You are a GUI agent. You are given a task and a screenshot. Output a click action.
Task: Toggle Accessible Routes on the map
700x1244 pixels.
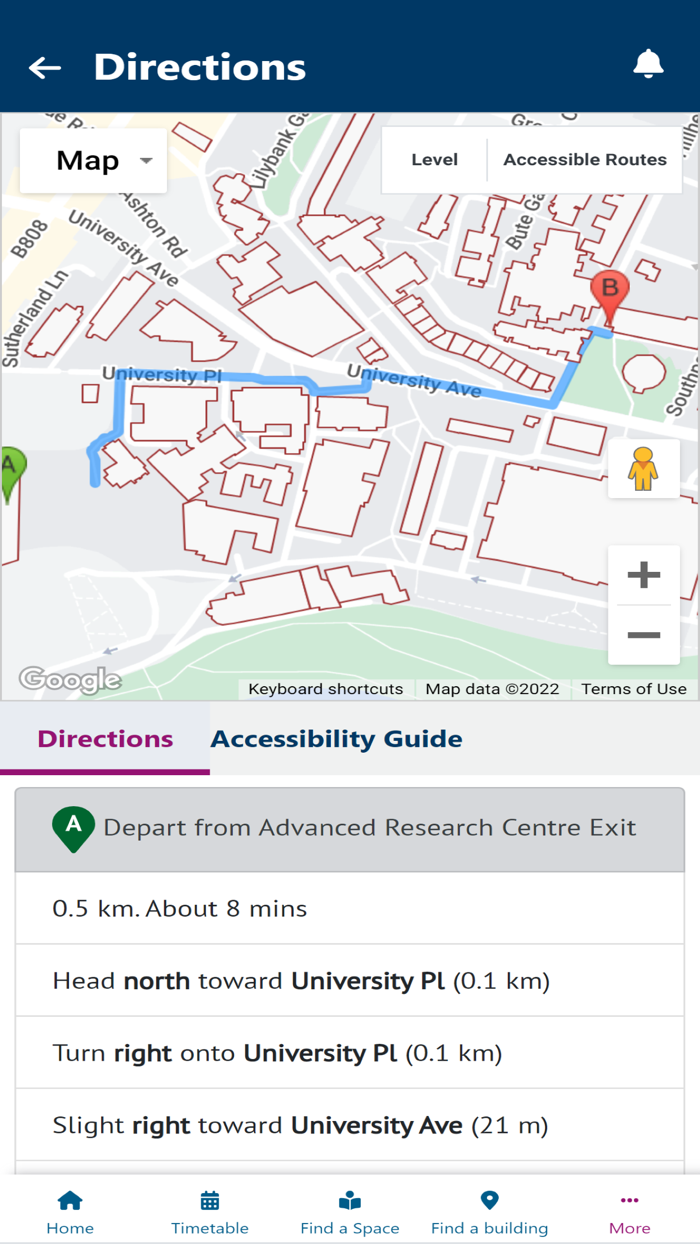(x=586, y=159)
